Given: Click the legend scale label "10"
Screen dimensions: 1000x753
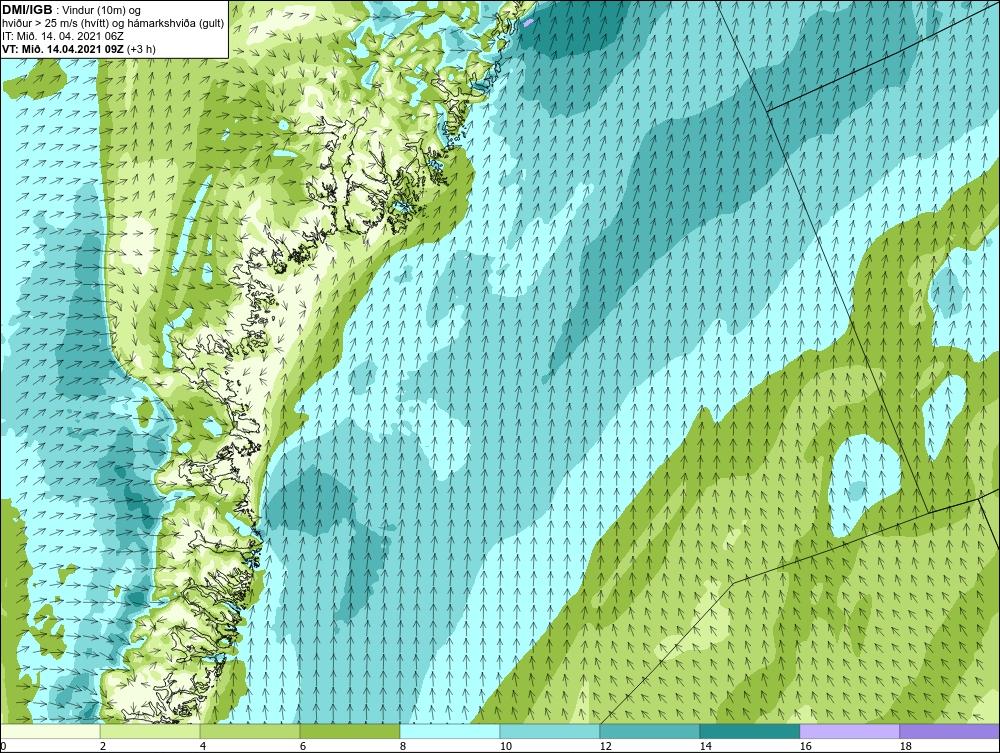Looking at the screenshot, I should 505,746.
